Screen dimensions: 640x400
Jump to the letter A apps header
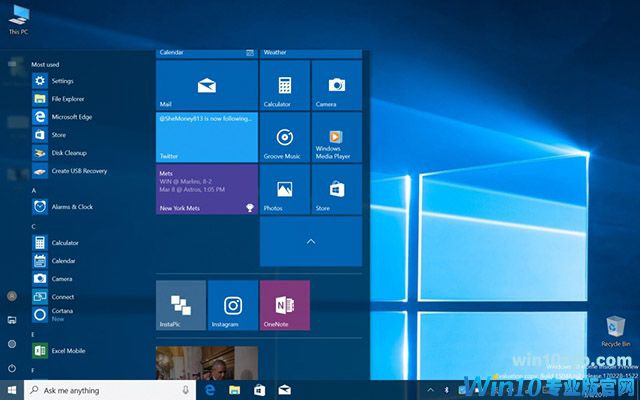[x=34, y=190]
